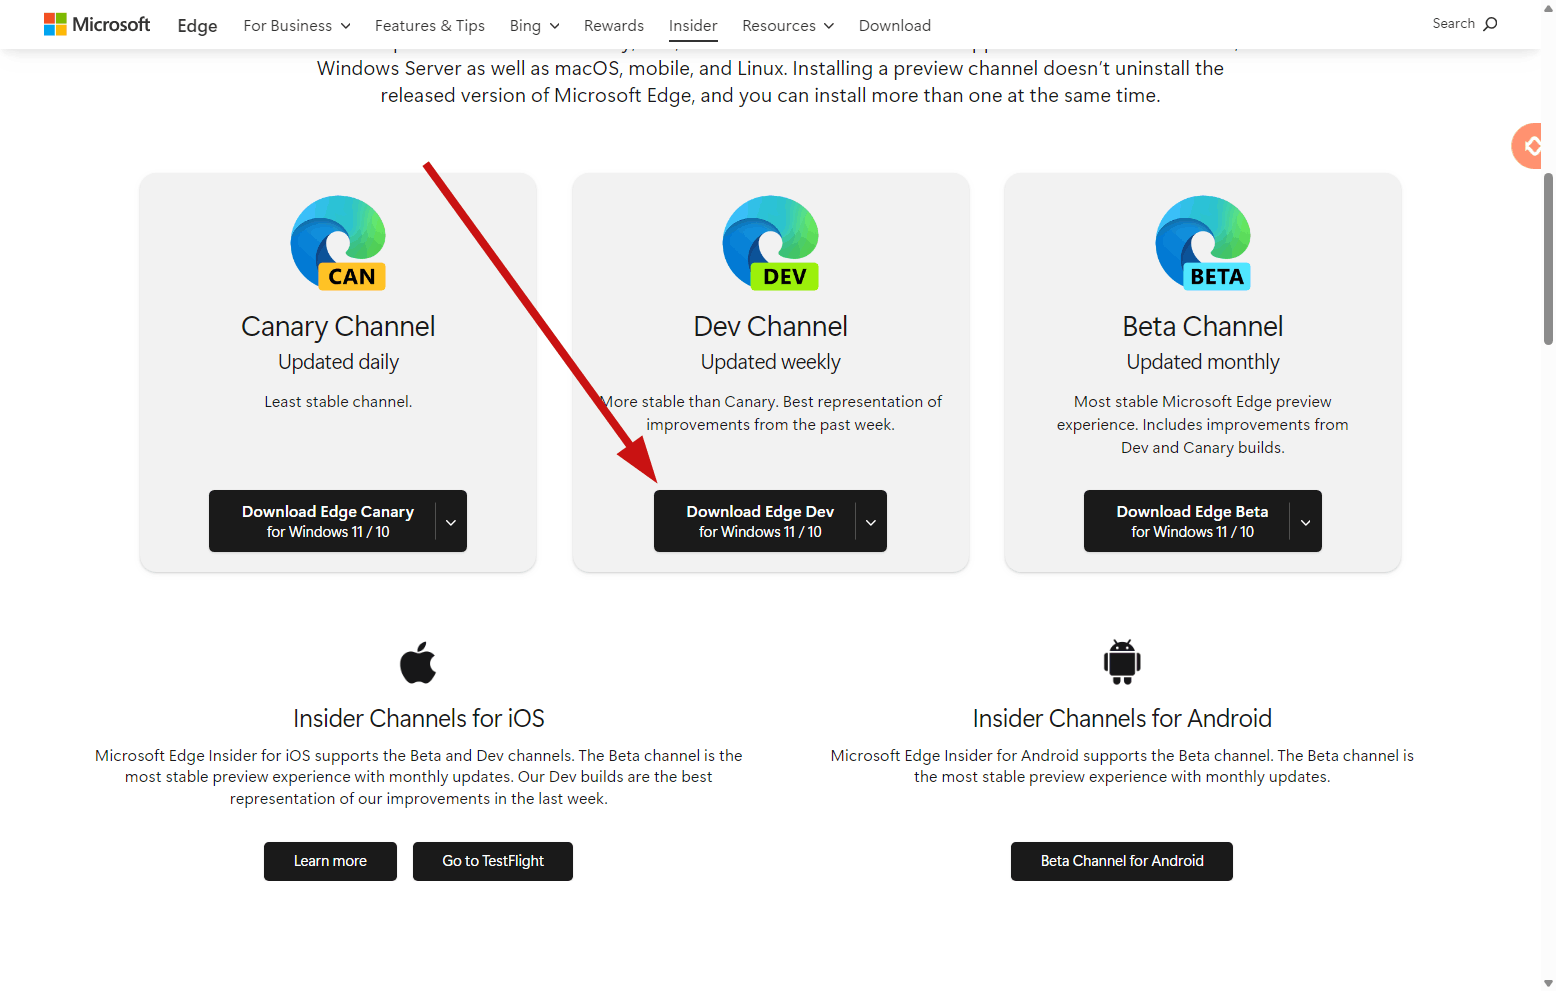Click the Search magnifier icon
Image resolution: width=1556 pixels, height=991 pixels.
point(1491,23)
